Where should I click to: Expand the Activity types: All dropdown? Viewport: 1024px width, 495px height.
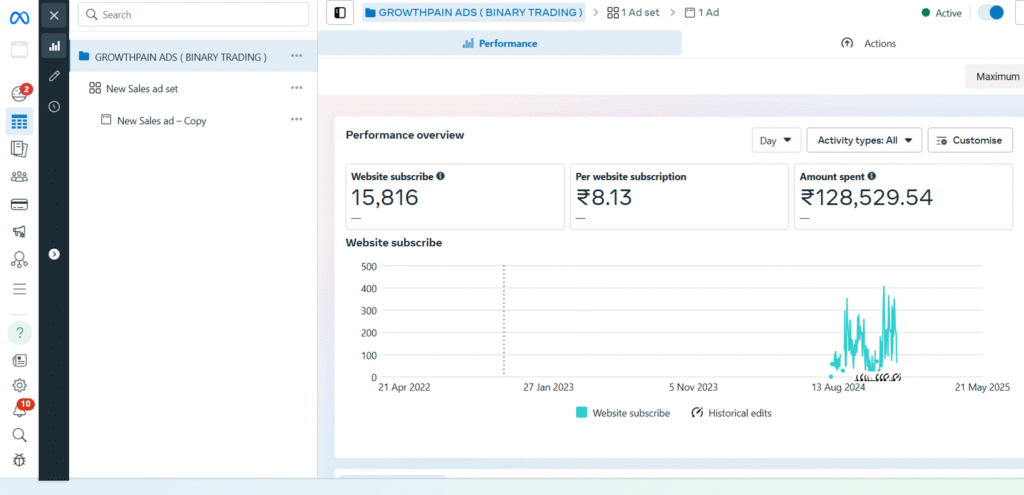point(864,141)
